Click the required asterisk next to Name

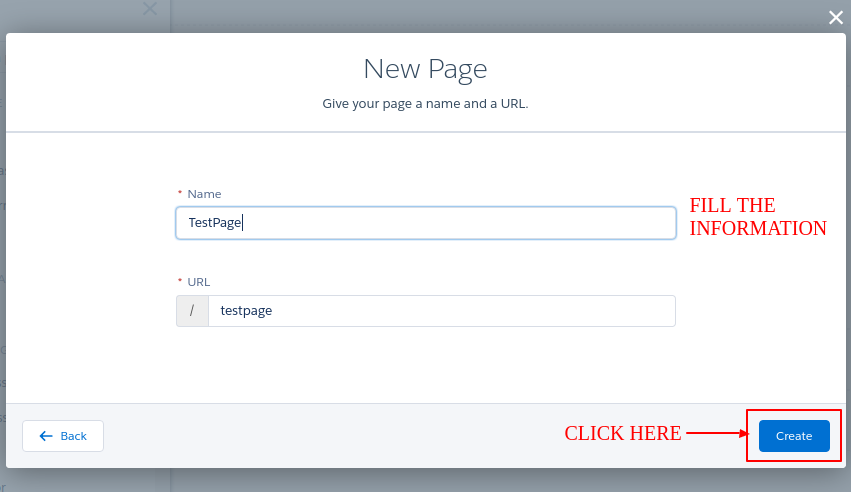point(180,193)
